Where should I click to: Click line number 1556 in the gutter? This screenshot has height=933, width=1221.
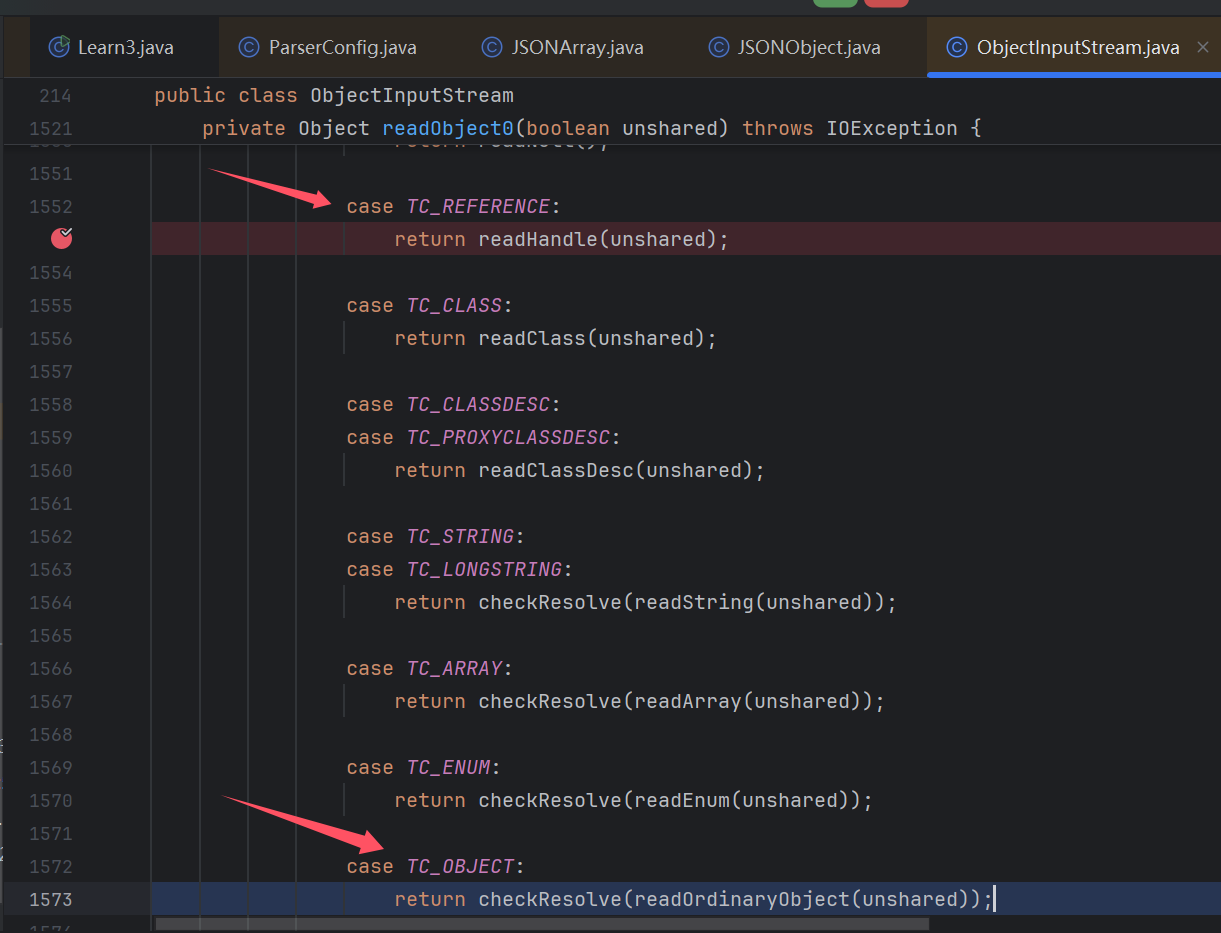point(50,338)
